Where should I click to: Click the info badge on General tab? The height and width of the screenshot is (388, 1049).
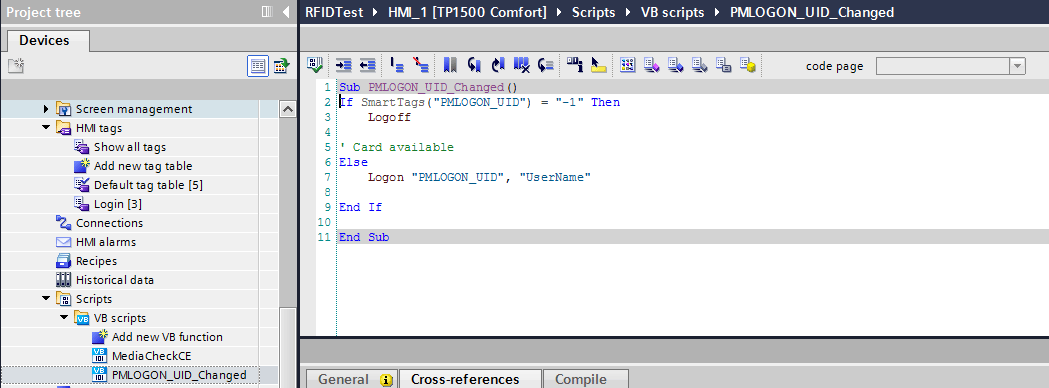pos(386,380)
